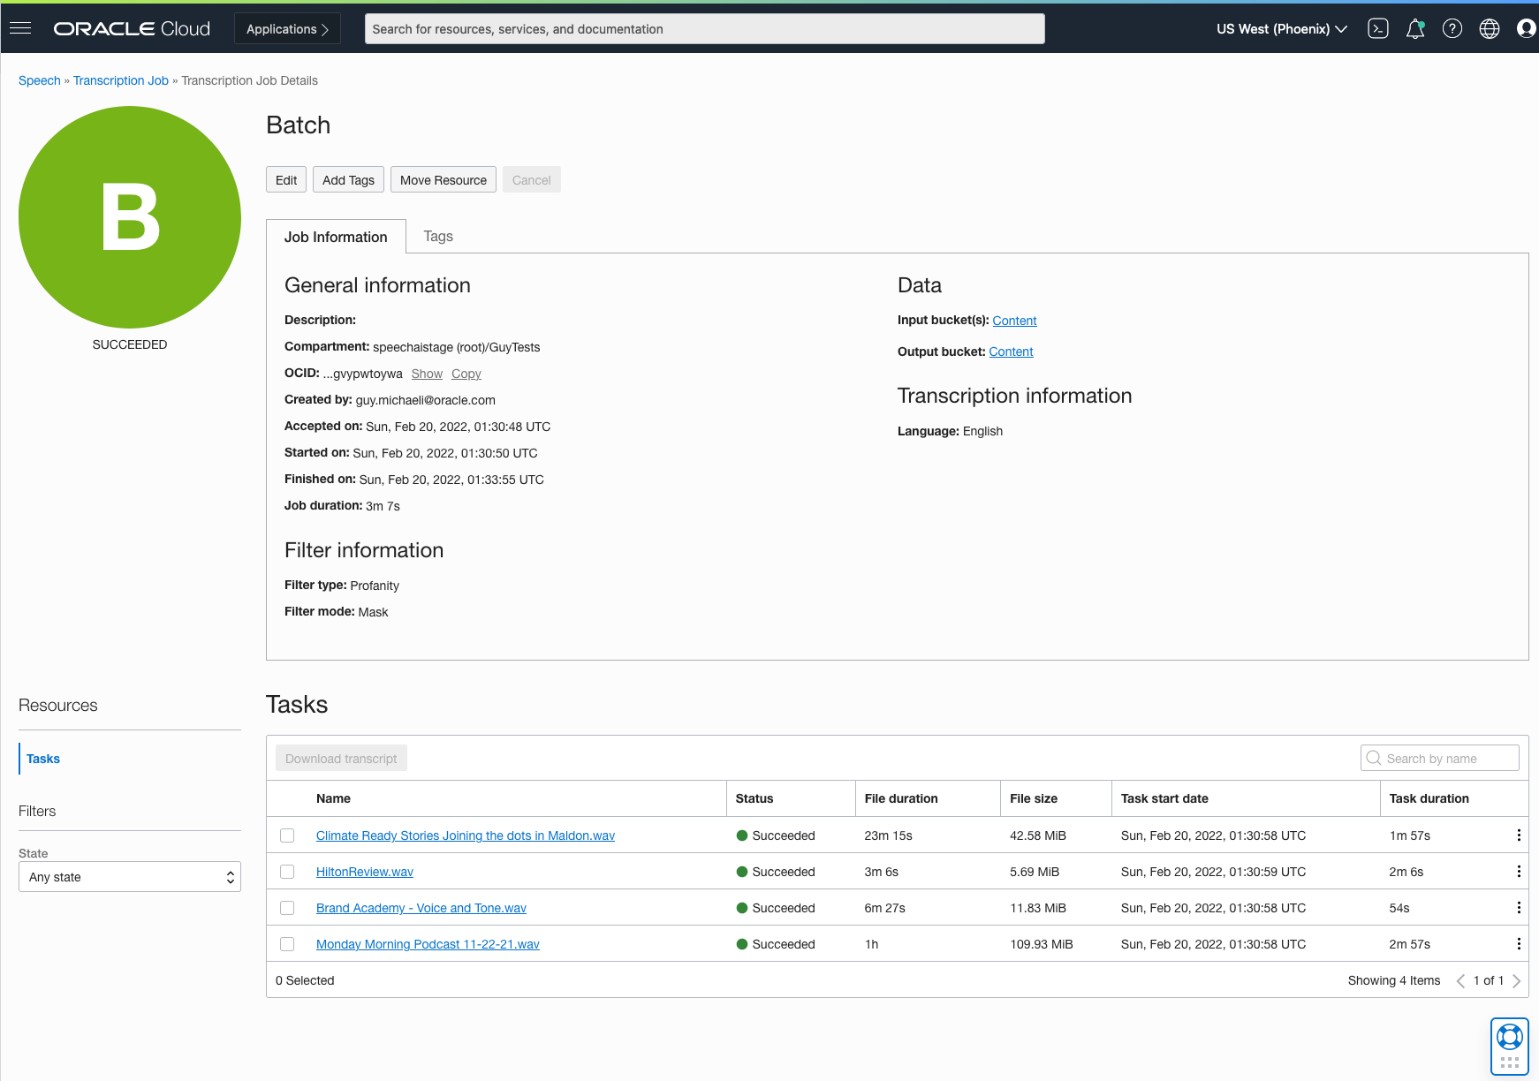Check the HiltonReview.wav task checkbox
The image size is (1539, 1081).
(287, 872)
